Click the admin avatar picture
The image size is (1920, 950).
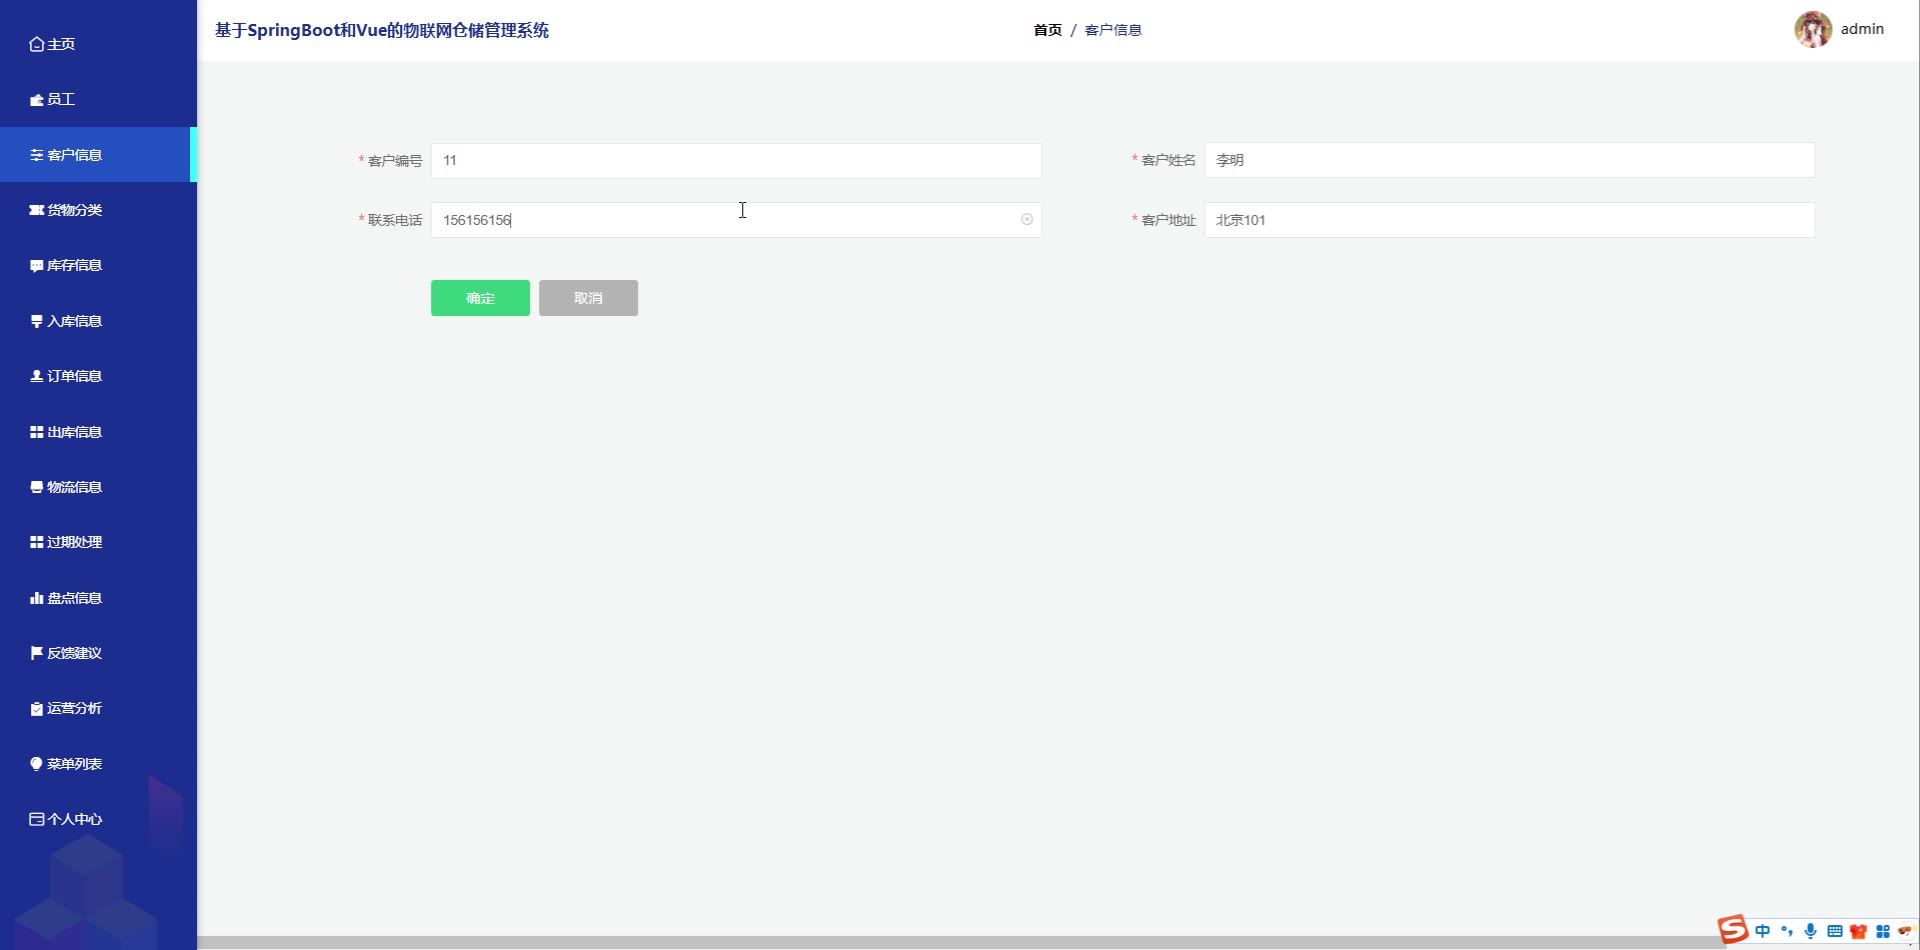(1813, 29)
